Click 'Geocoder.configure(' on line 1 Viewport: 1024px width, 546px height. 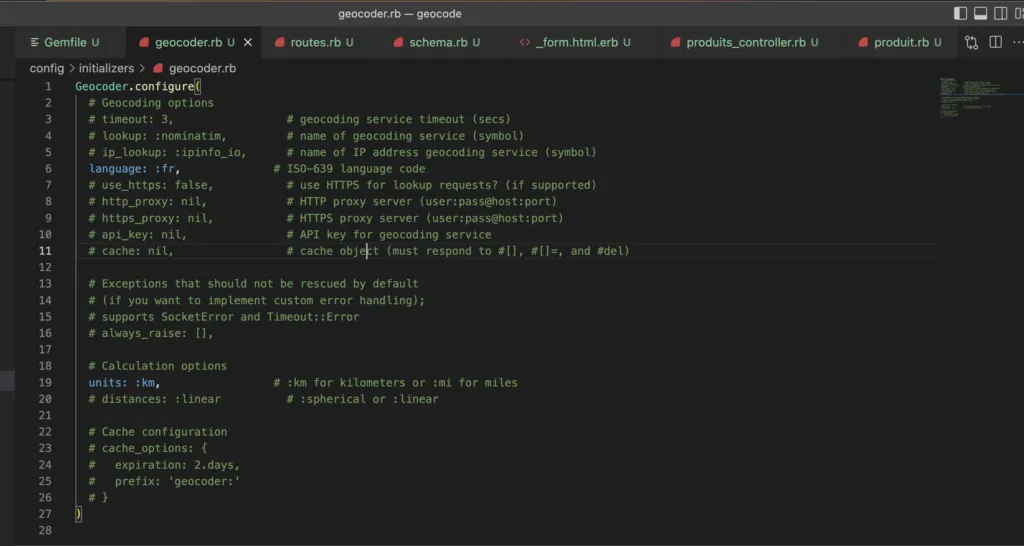pyautogui.click(x=138, y=86)
